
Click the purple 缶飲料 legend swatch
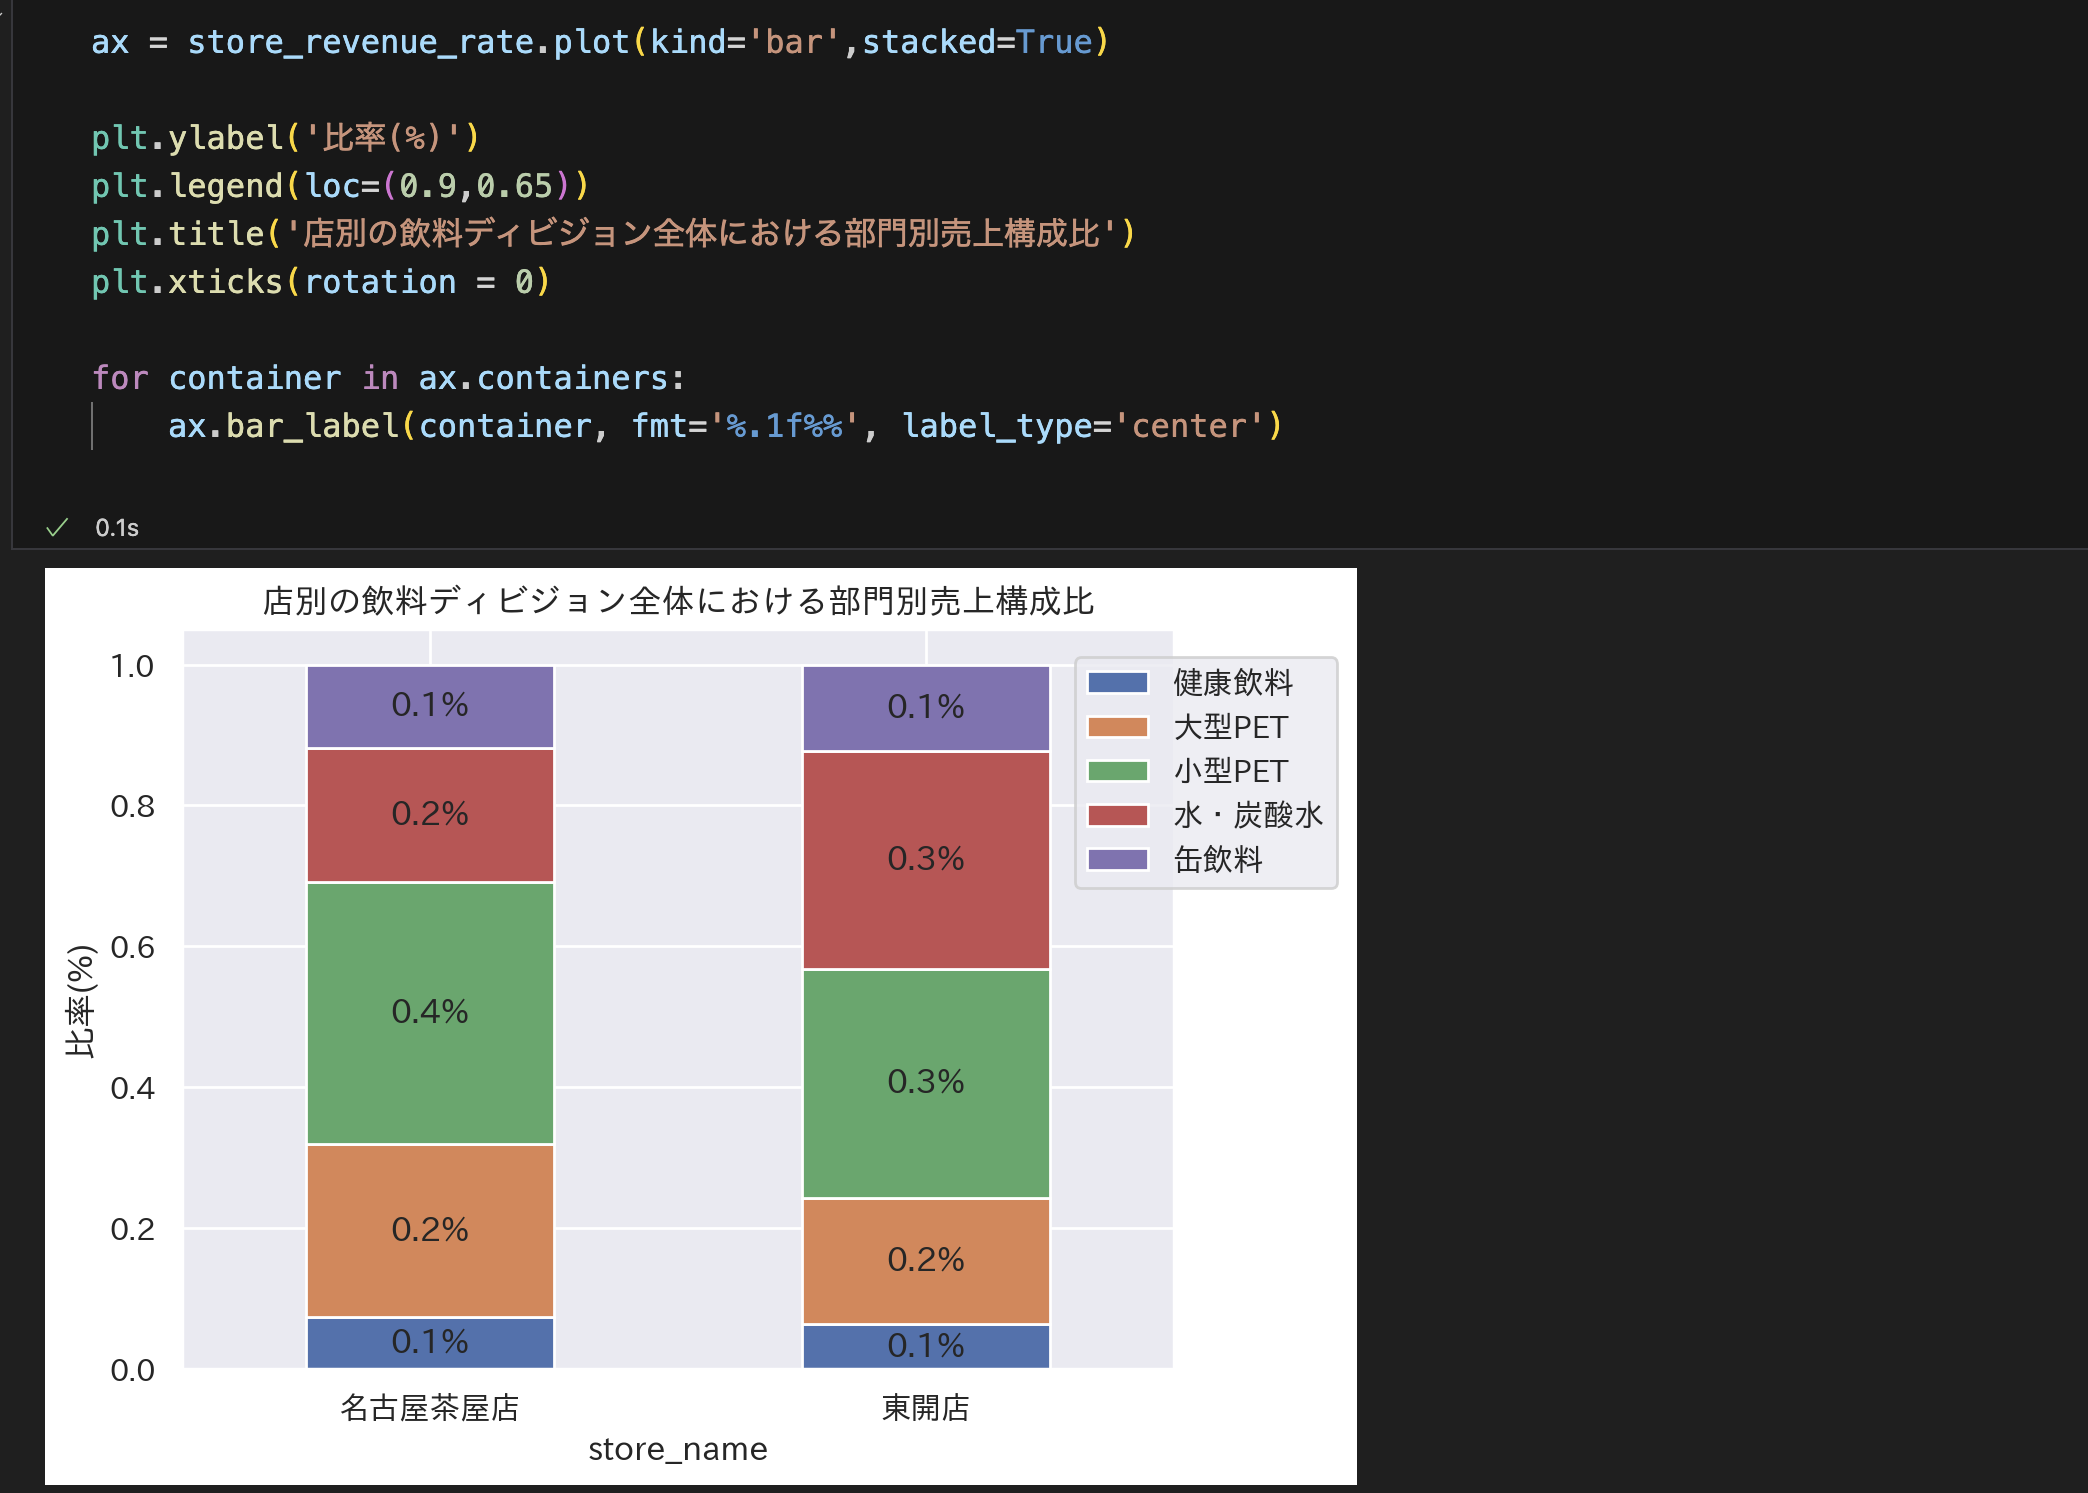coord(1118,859)
